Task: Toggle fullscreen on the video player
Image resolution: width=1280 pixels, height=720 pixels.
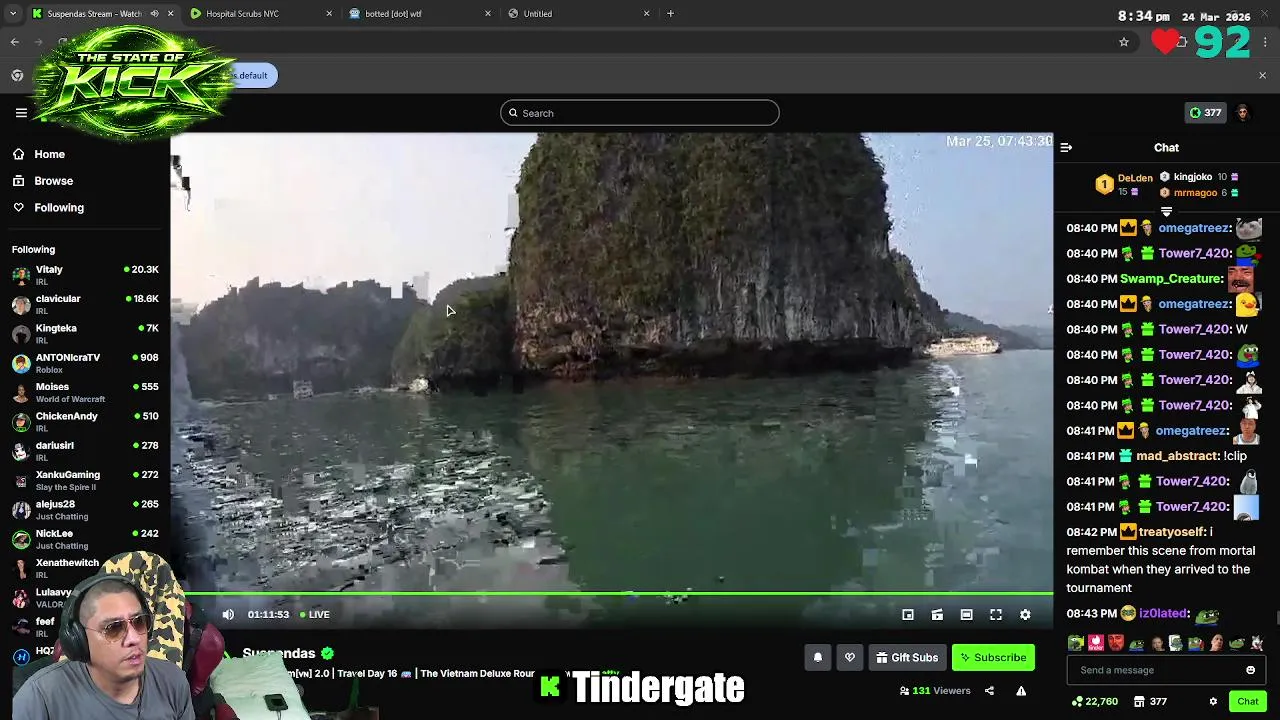Action: coord(996,615)
